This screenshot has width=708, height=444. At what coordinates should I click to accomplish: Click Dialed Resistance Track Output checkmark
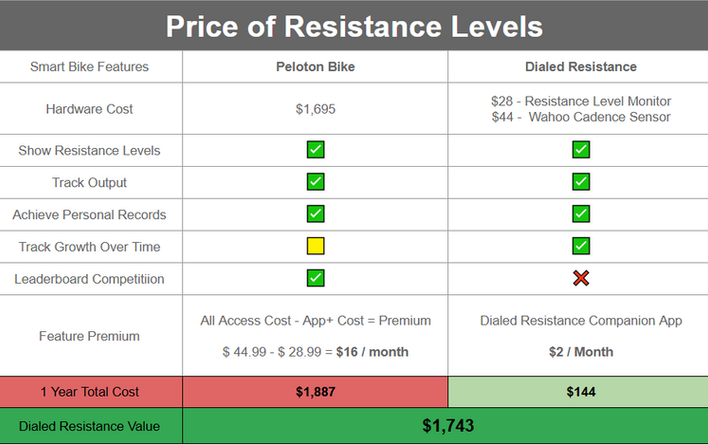pyautogui.click(x=581, y=183)
